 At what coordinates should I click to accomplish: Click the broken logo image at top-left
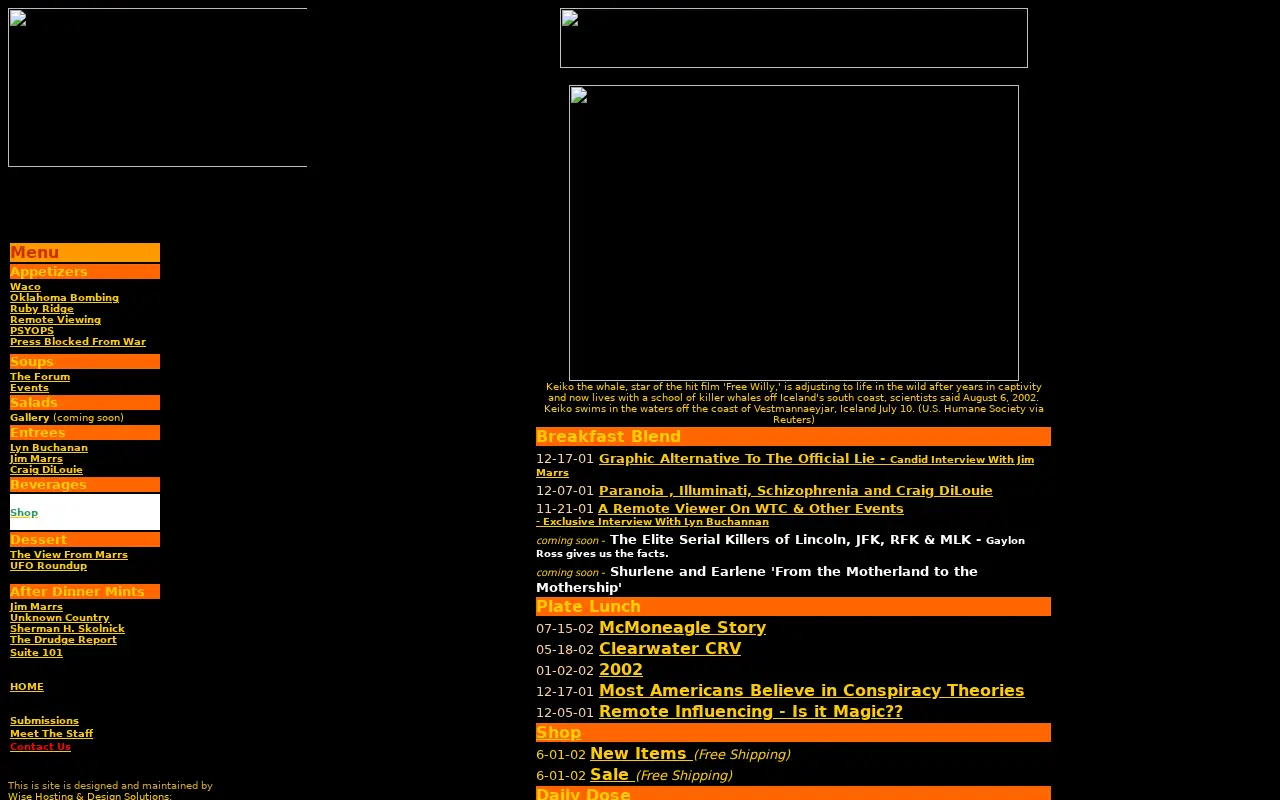tap(158, 87)
